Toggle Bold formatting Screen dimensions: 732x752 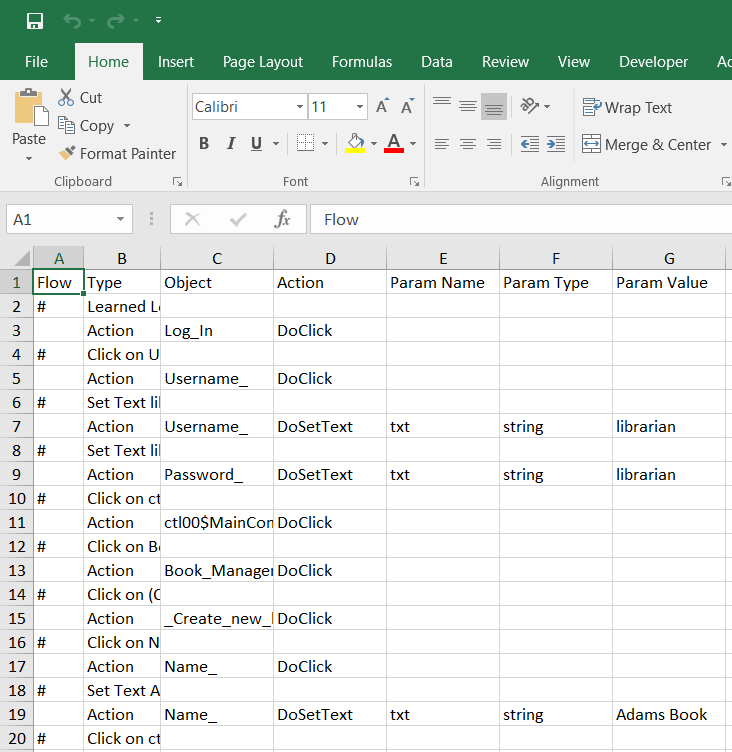point(204,144)
